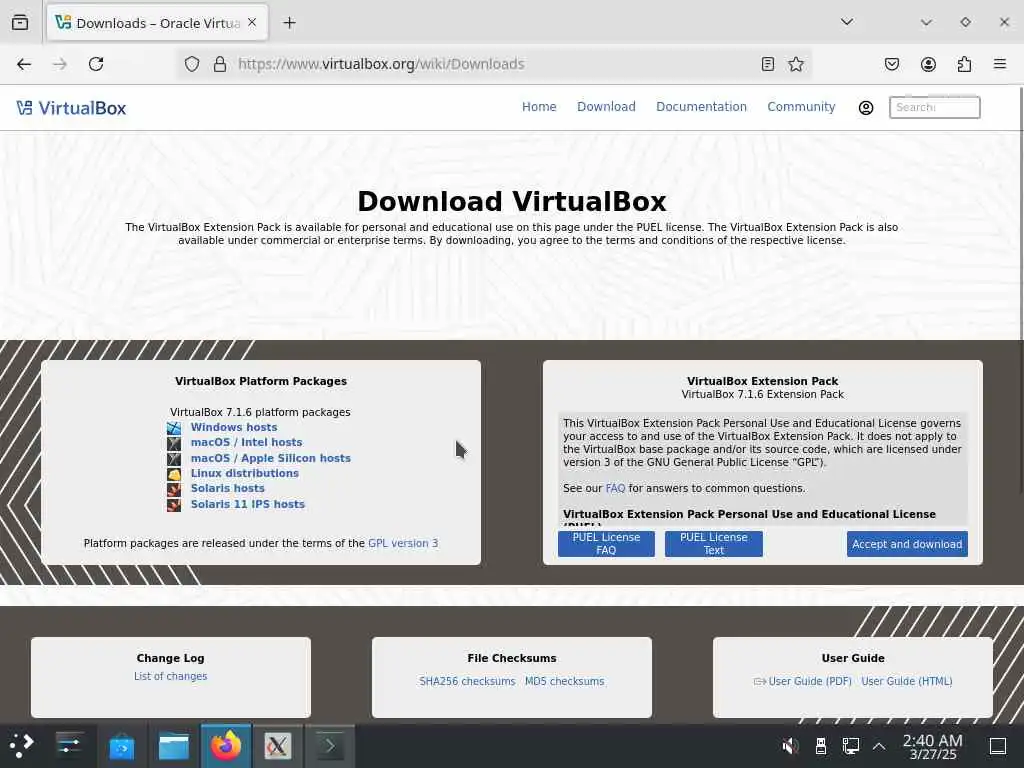Click the Solaris hosts icon
1024x768 pixels.
(x=174, y=489)
